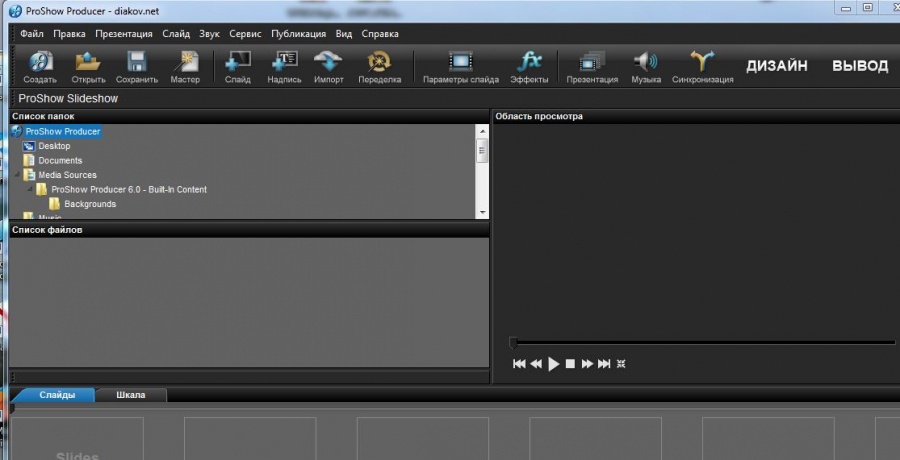
Task: Collapse the Media Sources tree node arrow
Action: [16, 175]
